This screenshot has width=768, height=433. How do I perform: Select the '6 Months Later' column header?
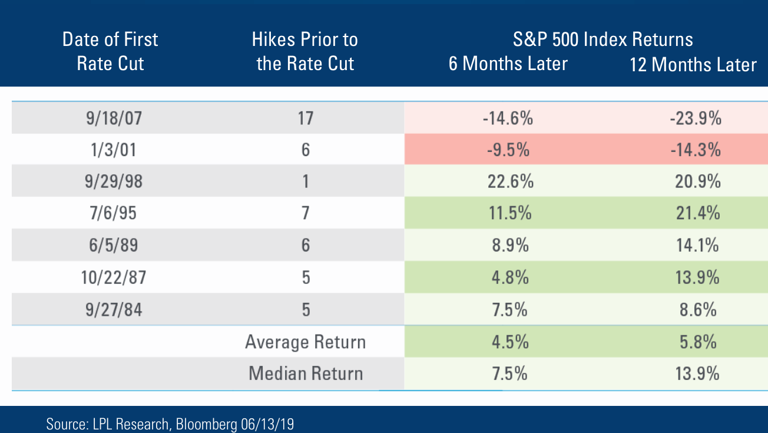click(508, 64)
